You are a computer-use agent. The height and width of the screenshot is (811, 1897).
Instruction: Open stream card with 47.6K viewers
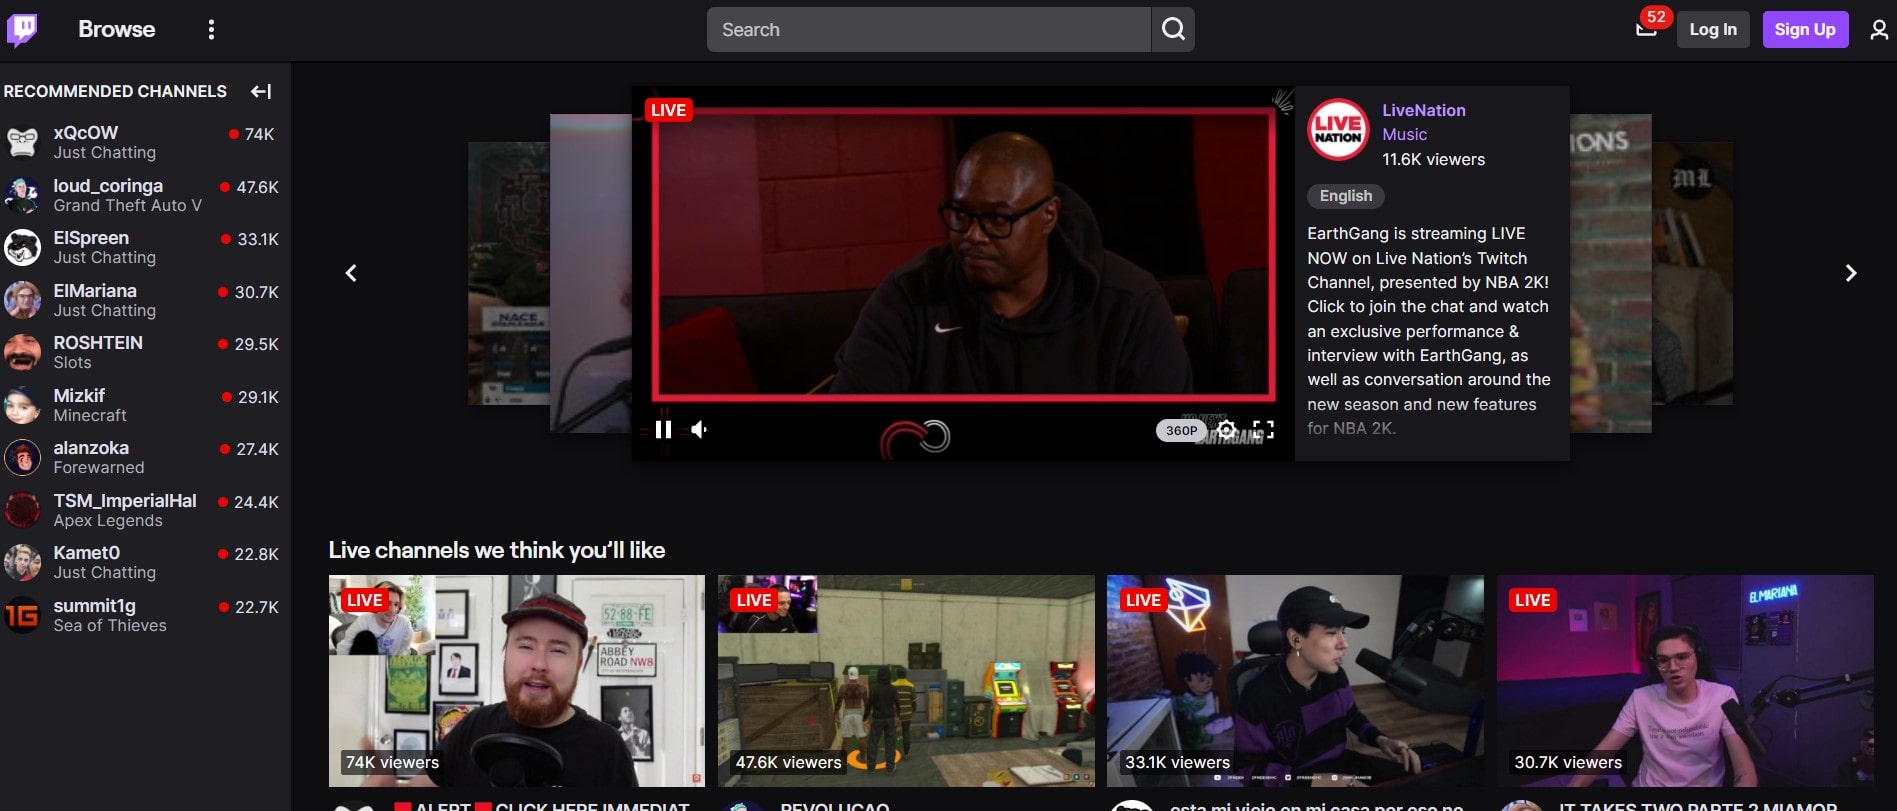[x=906, y=680]
